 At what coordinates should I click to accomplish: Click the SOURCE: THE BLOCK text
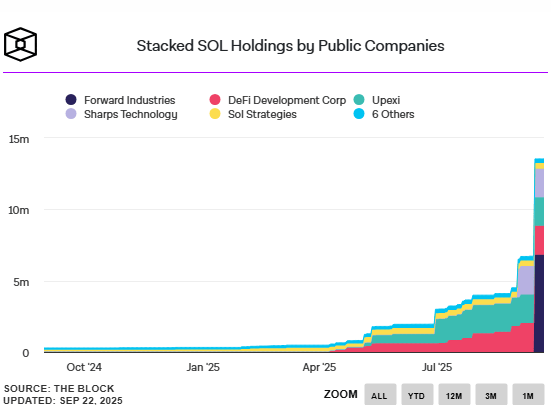[59, 388]
